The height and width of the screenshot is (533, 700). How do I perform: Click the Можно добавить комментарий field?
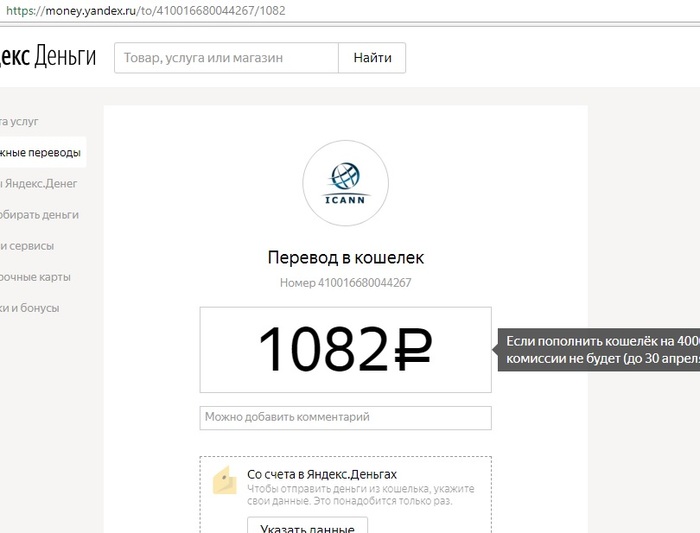[x=346, y=418]
